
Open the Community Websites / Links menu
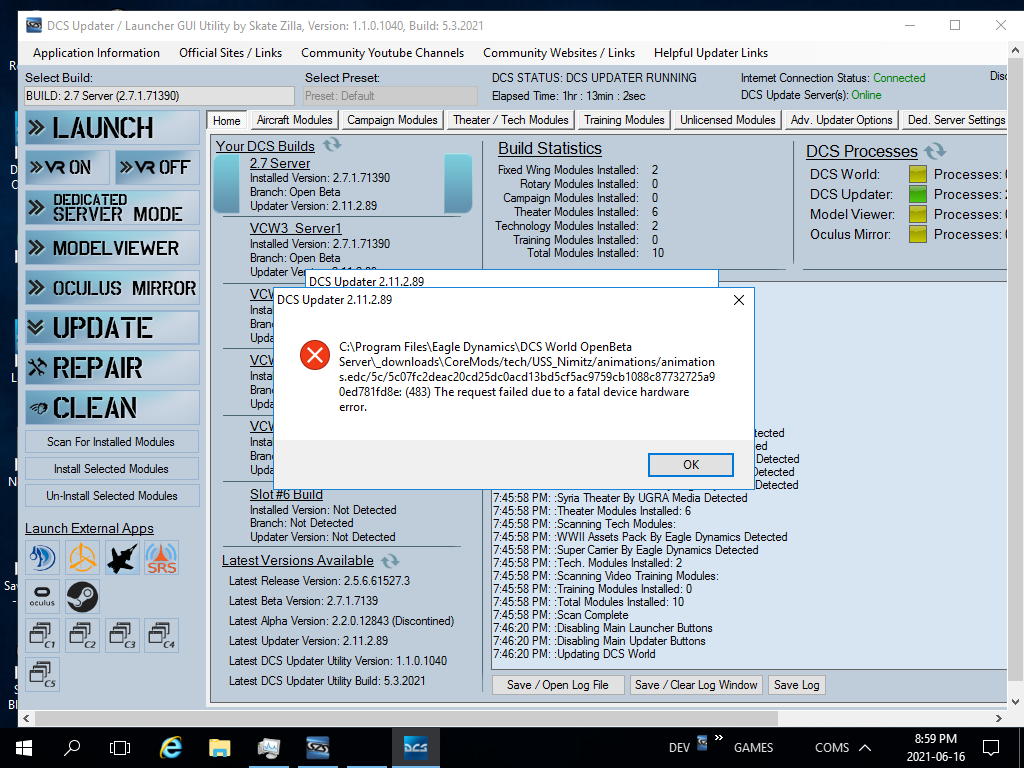coord(559,53)
